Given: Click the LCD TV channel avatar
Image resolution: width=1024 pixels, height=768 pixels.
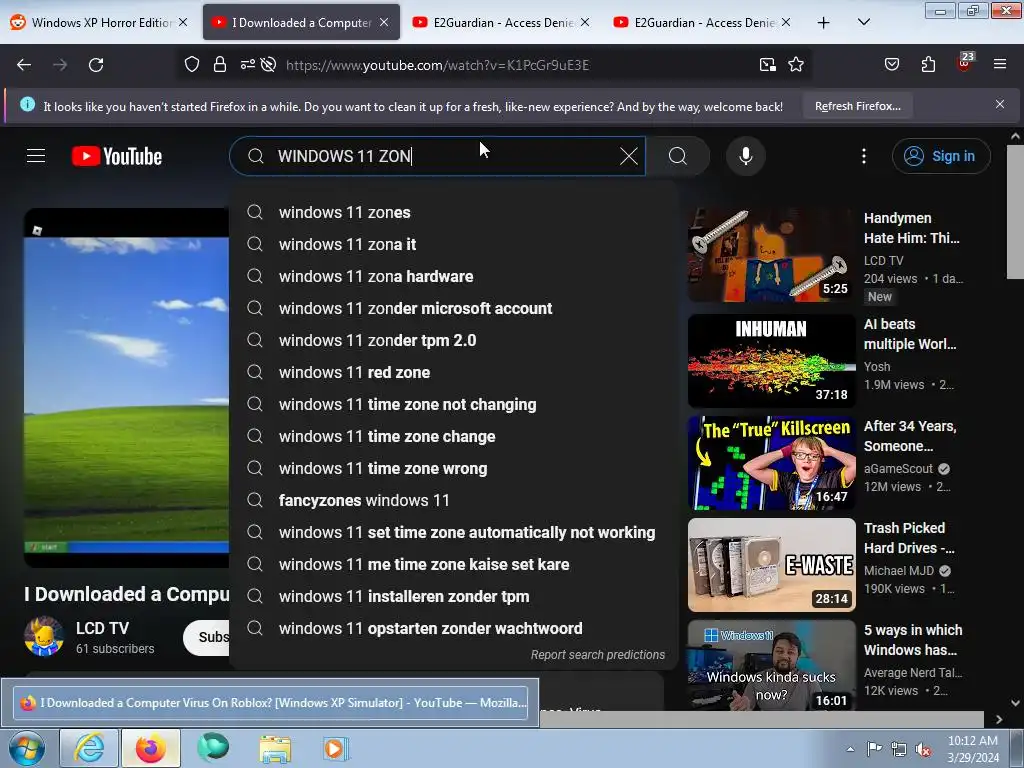Looking at the screenshot, I should pos(44,636).
